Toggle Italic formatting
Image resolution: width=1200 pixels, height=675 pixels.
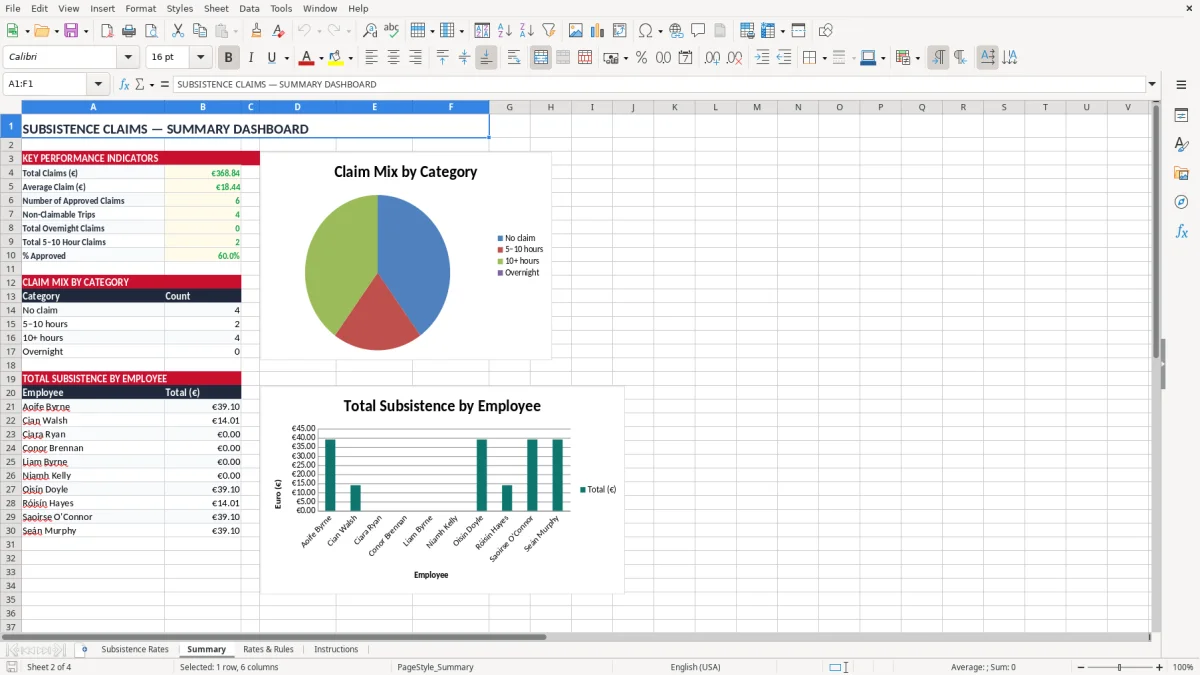[250, 58]
